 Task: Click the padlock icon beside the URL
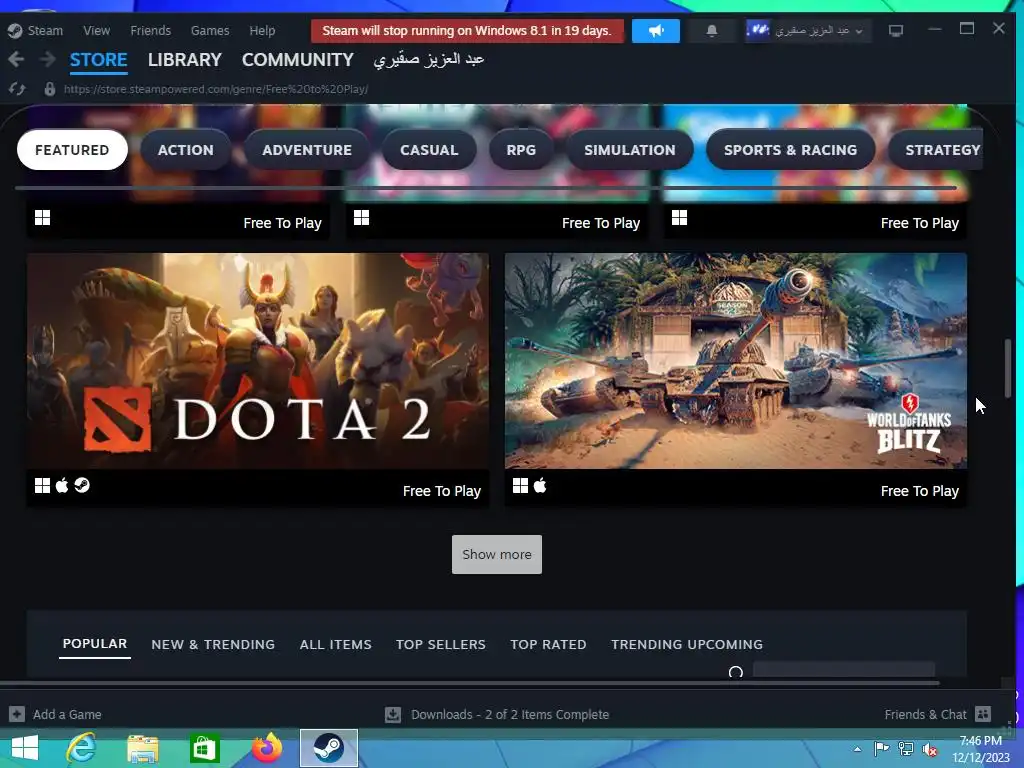point(49,89)
